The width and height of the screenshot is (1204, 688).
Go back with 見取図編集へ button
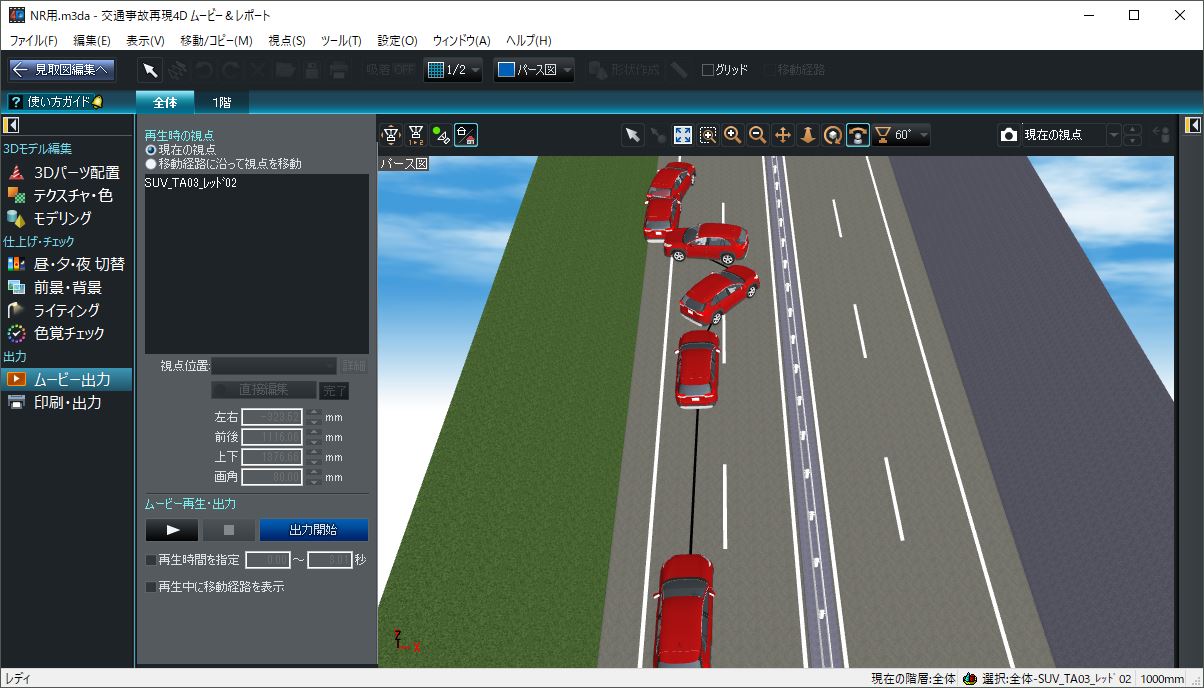click(x=62, y=70)
